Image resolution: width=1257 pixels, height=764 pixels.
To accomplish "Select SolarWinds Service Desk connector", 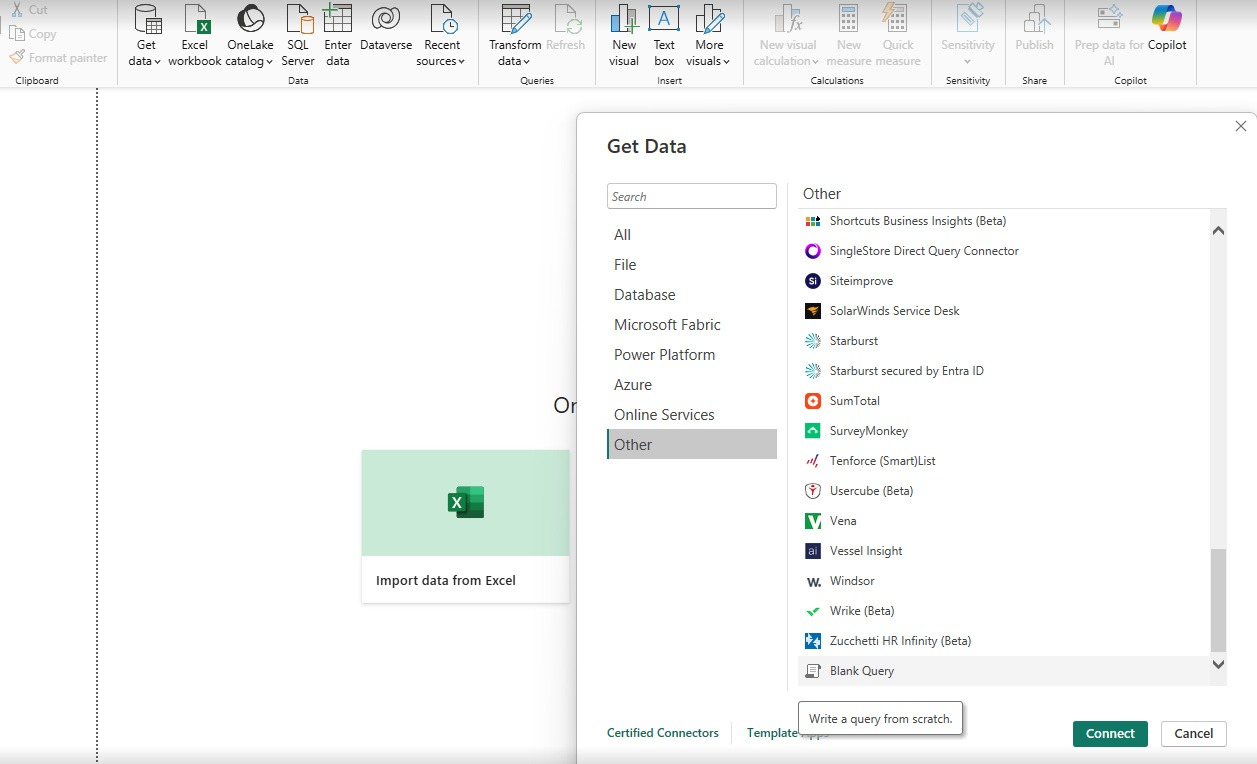I will coord(1004,311).
